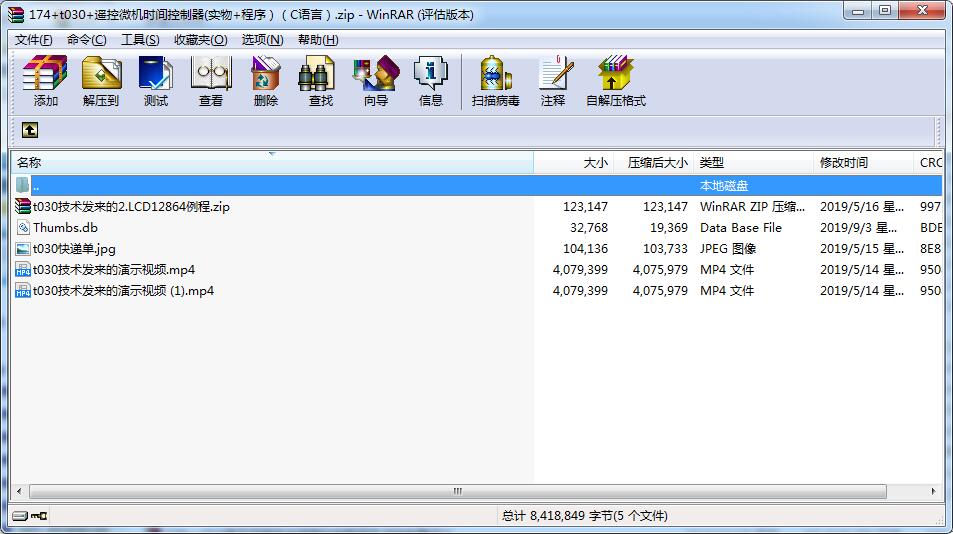The height and width of the screenshot is (534, 953).
Task: Select file name t030技术发来的演示视频.mp4
Action: click(x=114, y=270)
